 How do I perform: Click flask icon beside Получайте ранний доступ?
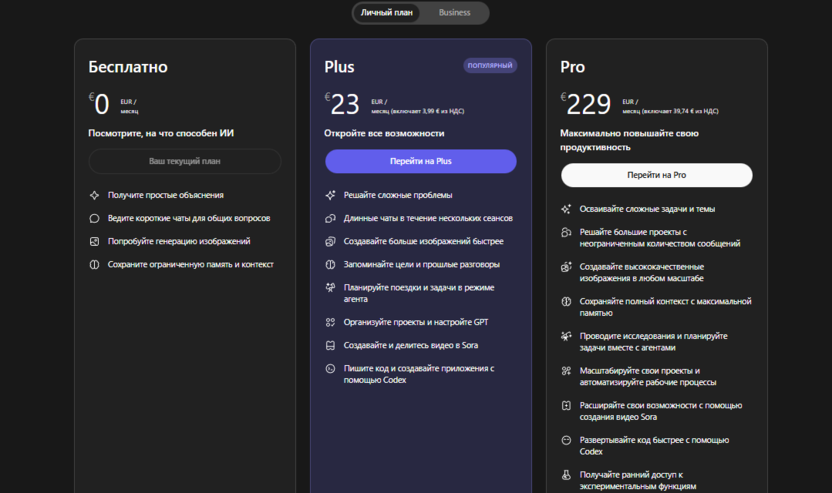[x=566, y=475]
